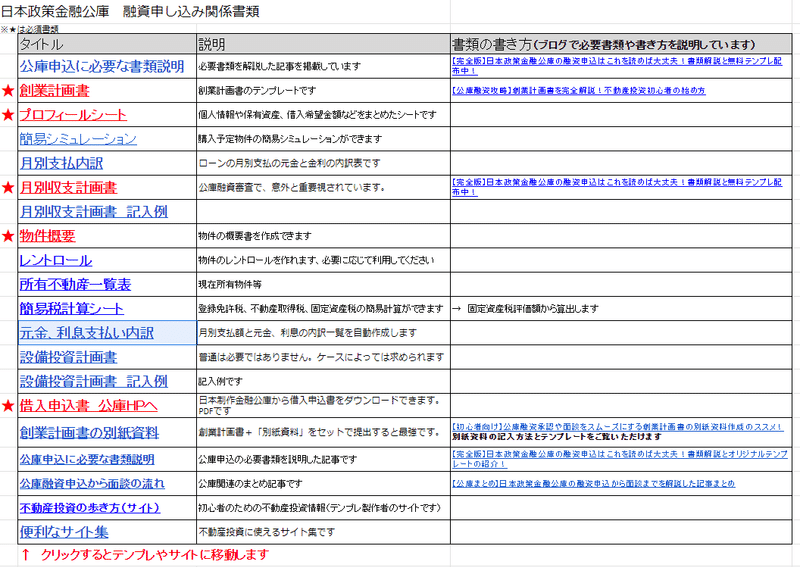Viewport: 800px width, 567px height.
Task: Open the 設備投資計画書 link
Action: pos(68,357)
